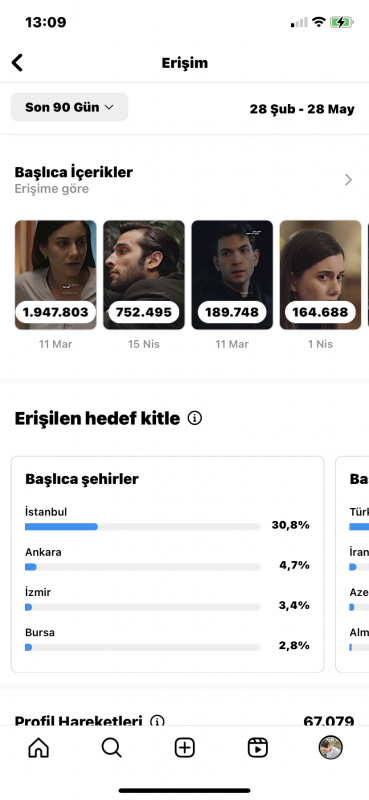
Task: Go back using the back arrow
Action: [17, 63]
